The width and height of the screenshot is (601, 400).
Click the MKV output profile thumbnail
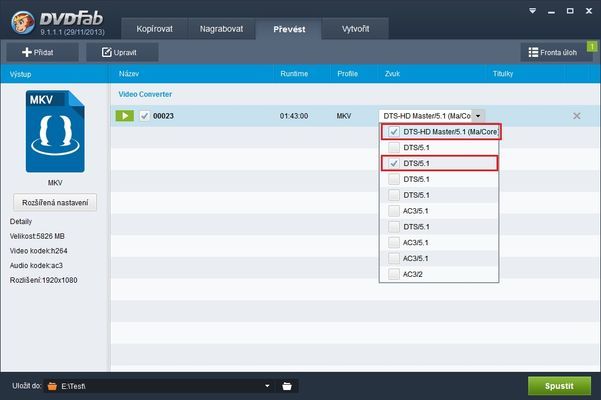point(55,131)
